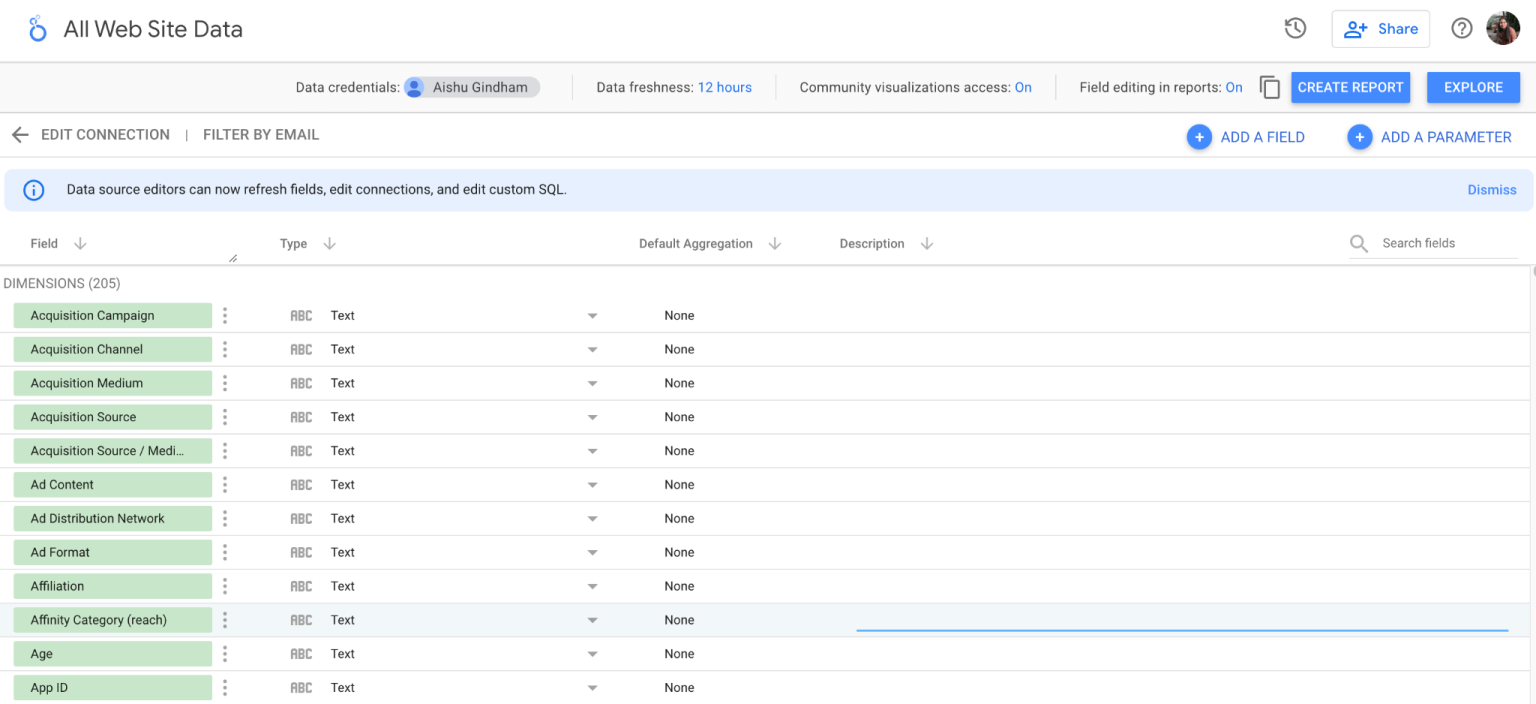Open the Type dropdown for Ad Content

[x=592, y=484]
